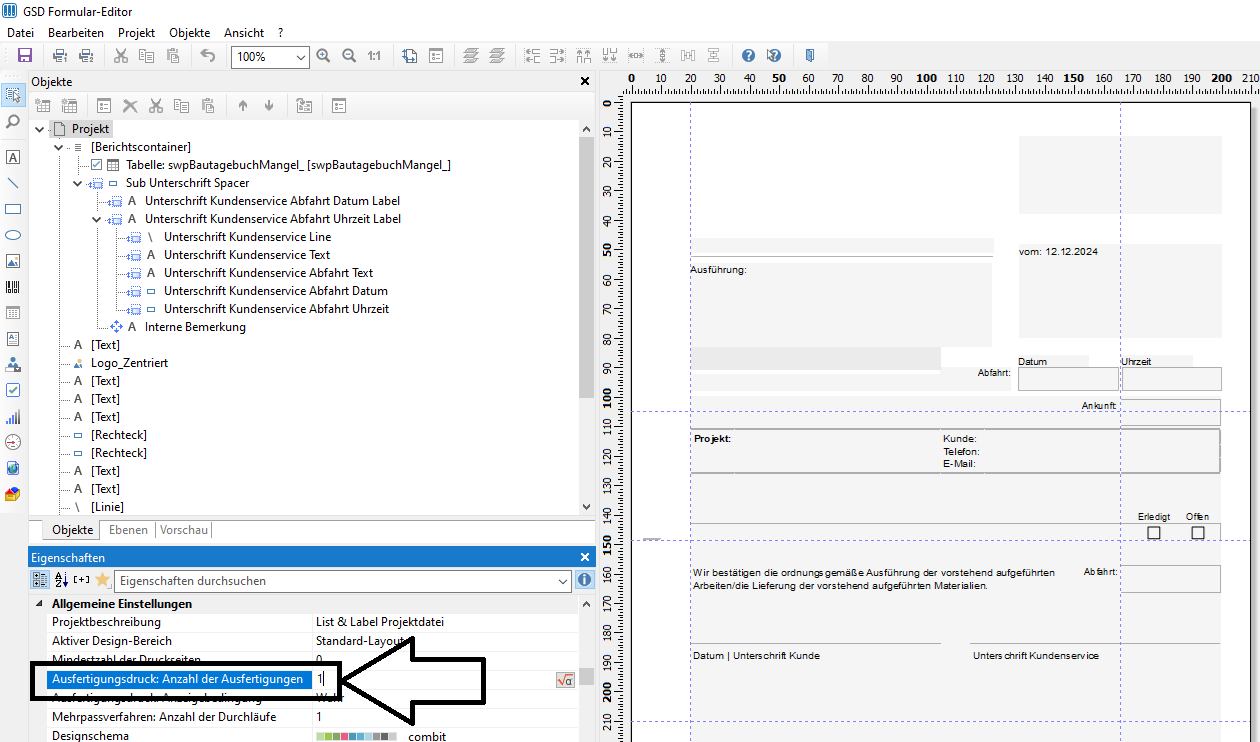
Task: Collapse Allgemeine Einstellungen section
Action: point(39,604)
